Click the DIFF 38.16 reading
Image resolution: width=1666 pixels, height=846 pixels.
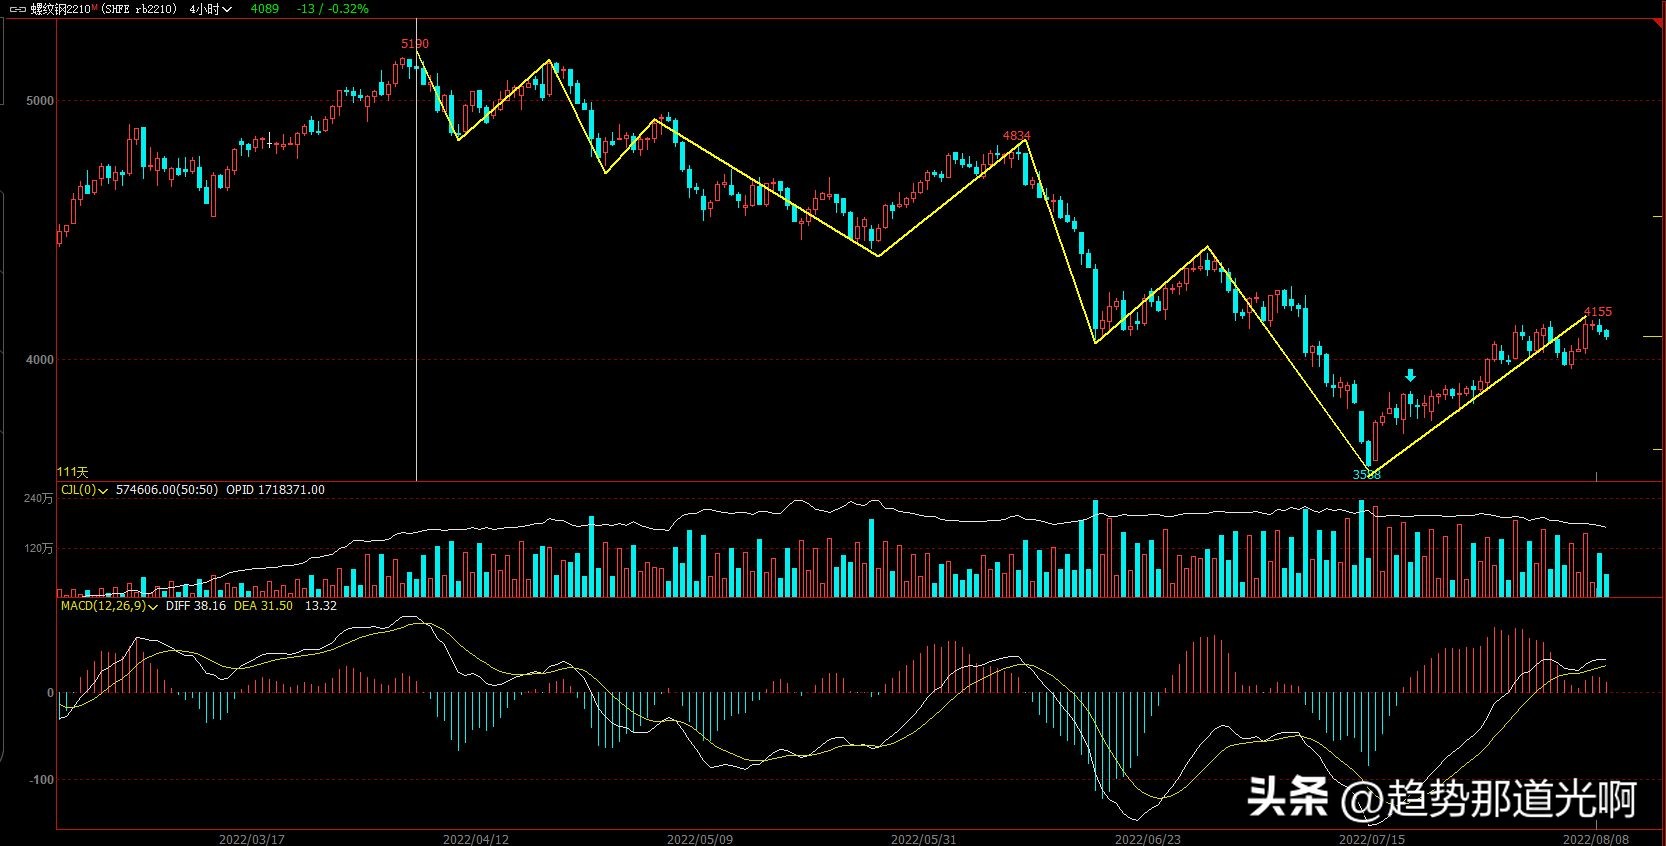[x=196, y=606]
